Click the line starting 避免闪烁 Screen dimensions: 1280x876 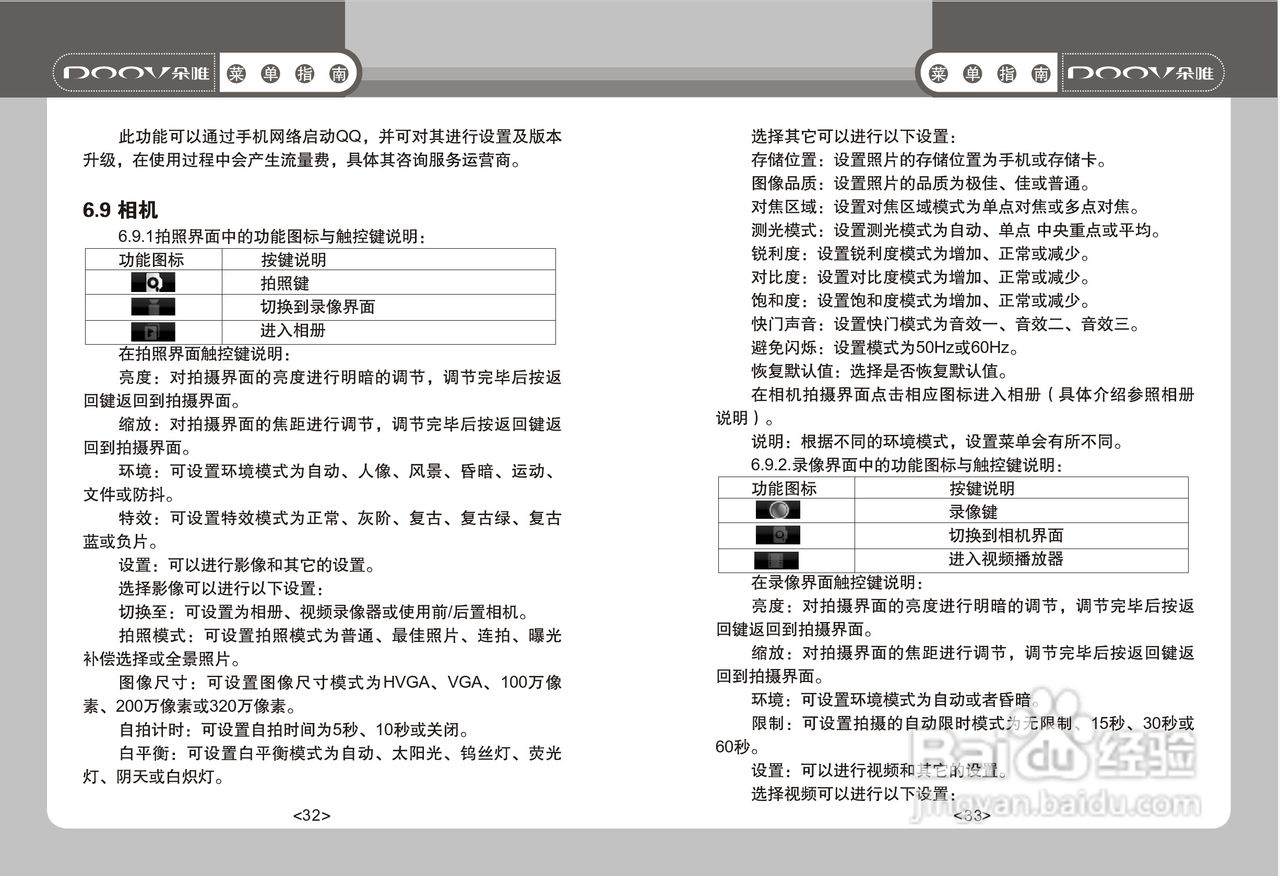(885, 348)
